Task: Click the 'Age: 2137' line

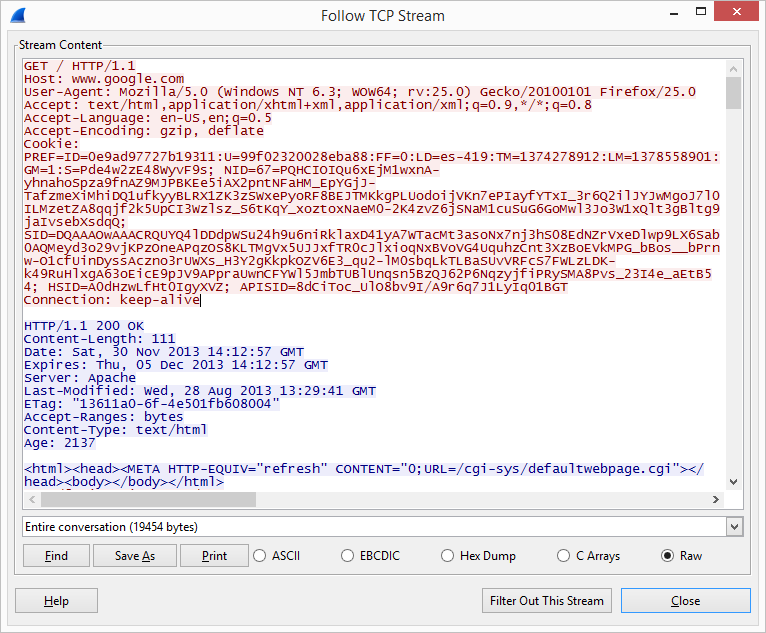Action: [60, 443]
